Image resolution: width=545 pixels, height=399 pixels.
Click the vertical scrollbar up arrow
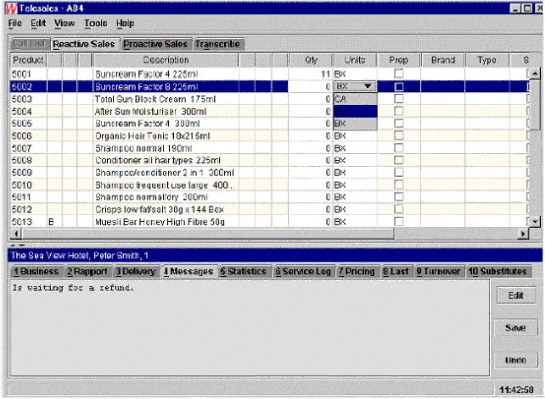(x=535, y=73)
